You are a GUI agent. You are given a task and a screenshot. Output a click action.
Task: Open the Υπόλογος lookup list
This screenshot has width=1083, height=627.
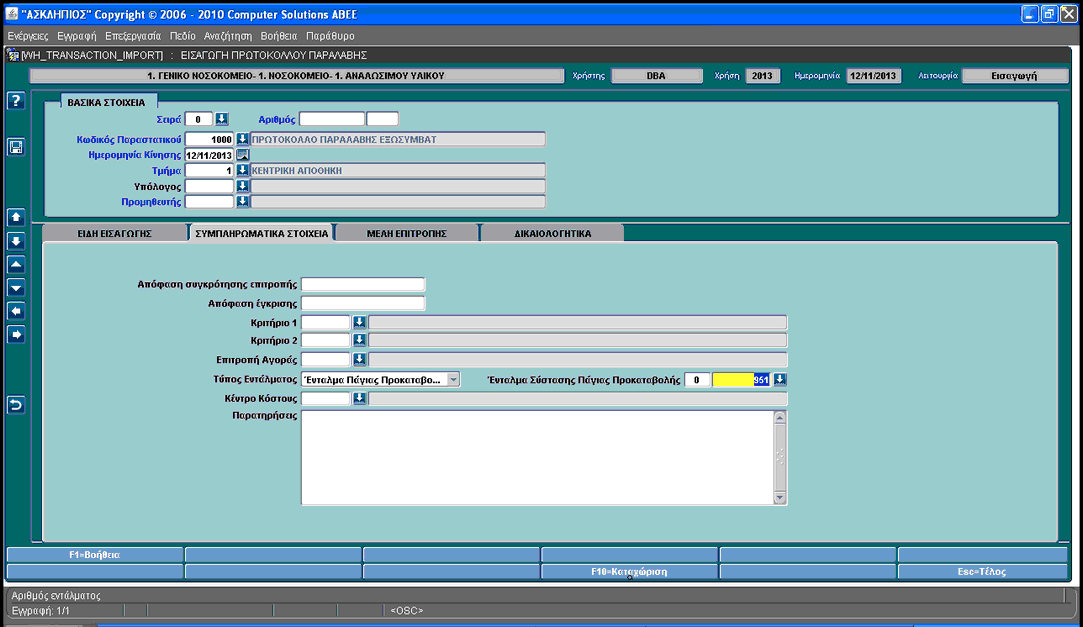(x=242, y=186)
